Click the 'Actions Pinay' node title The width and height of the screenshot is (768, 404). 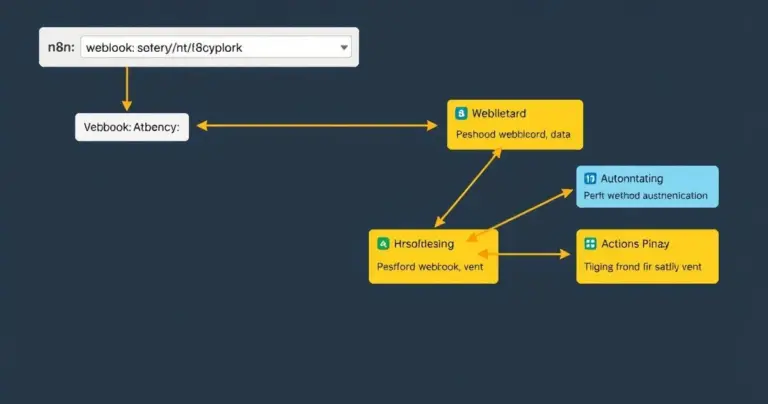pos(635,244)
